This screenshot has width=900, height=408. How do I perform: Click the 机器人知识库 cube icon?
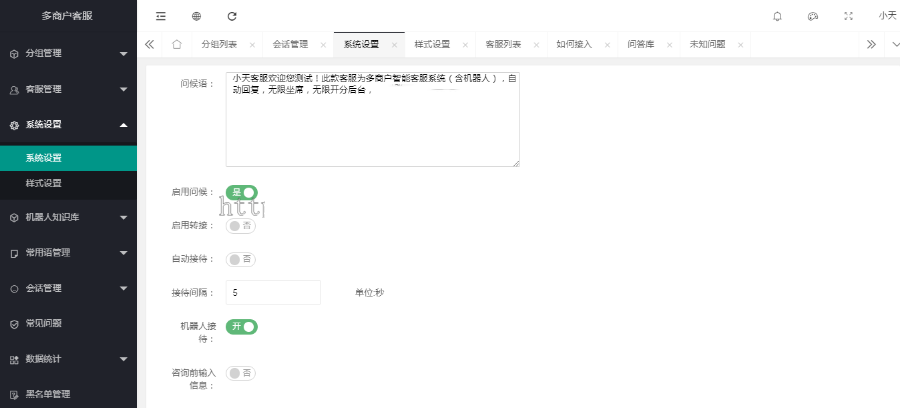14,217
